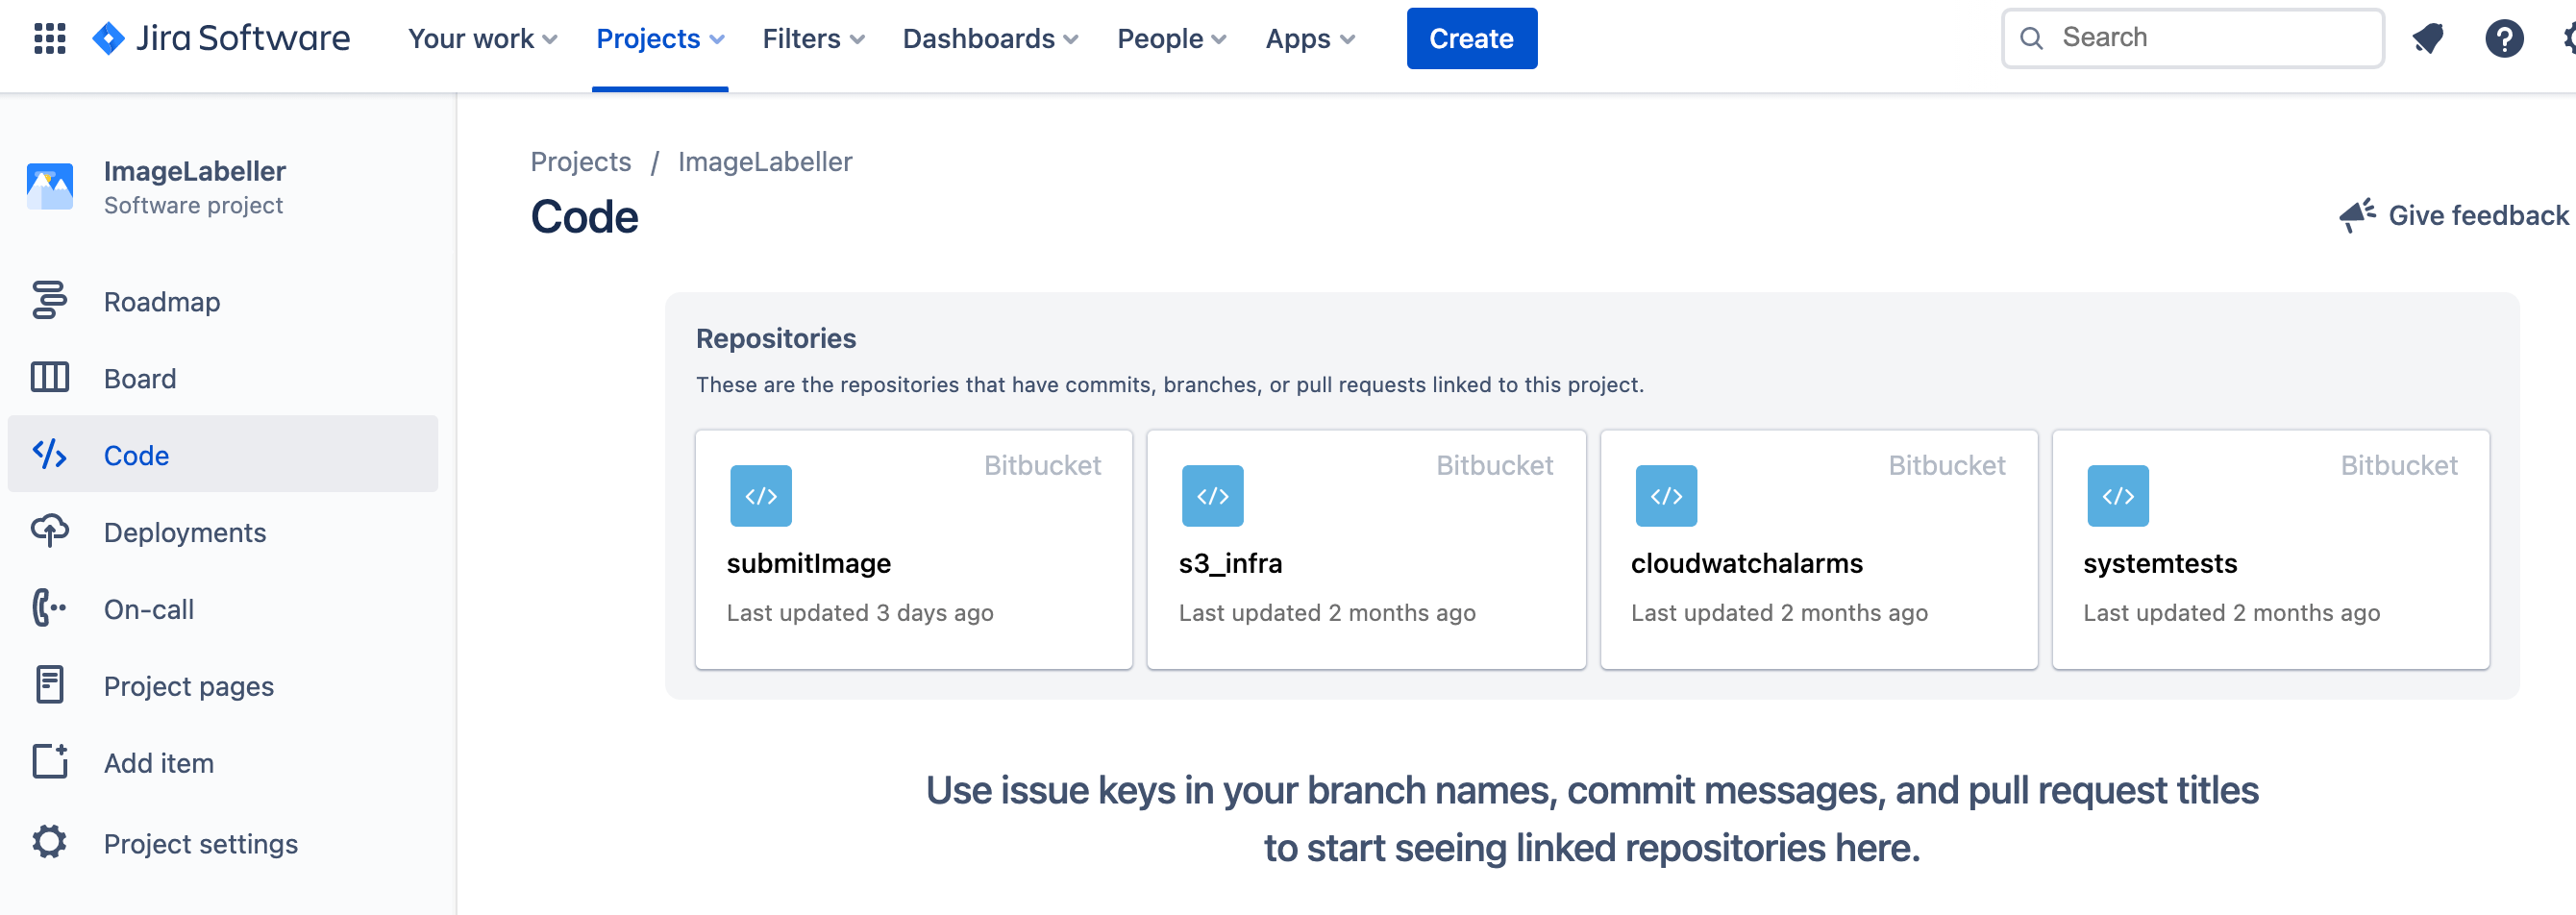Click inside the Search field

pyautogui.click(x=2190, y=38)
